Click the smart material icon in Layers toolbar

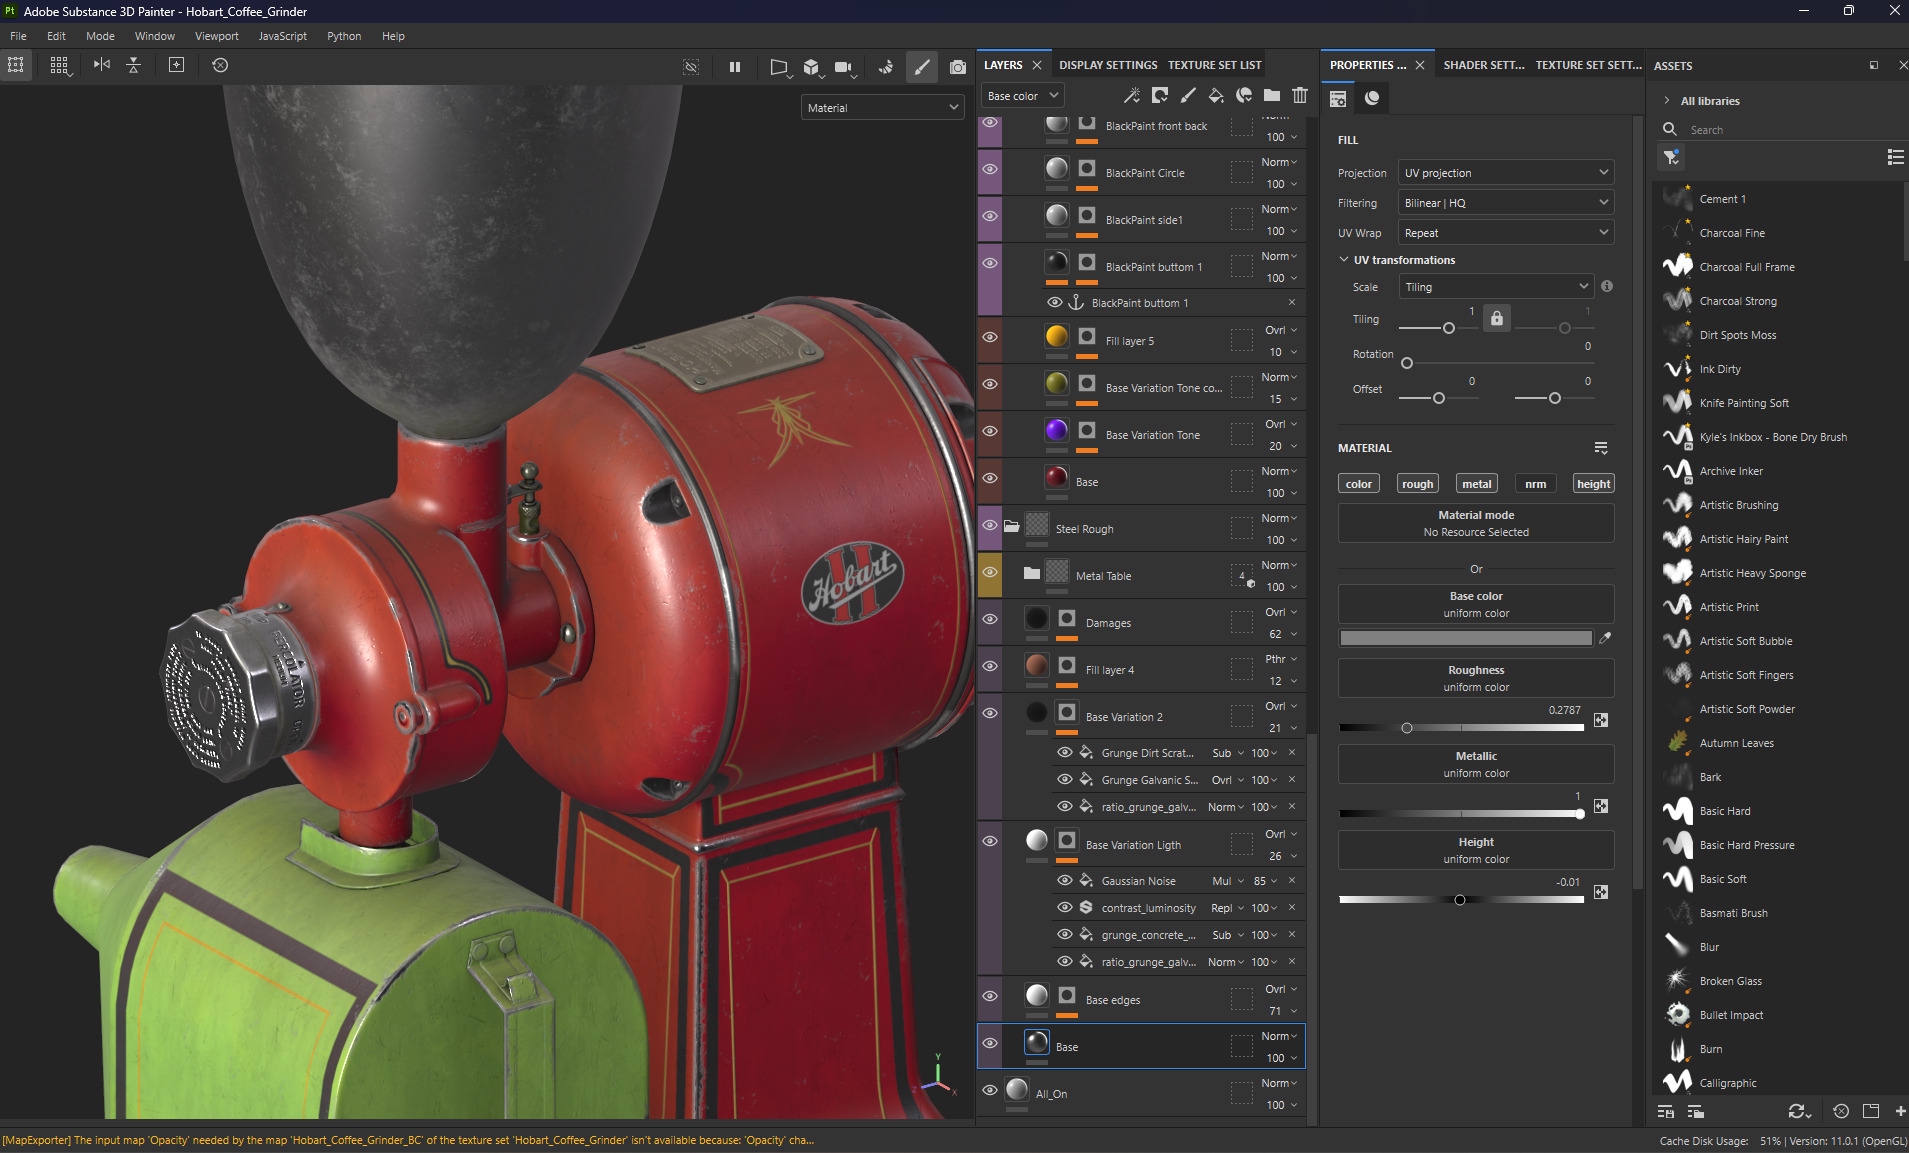tap(1244, 96)
